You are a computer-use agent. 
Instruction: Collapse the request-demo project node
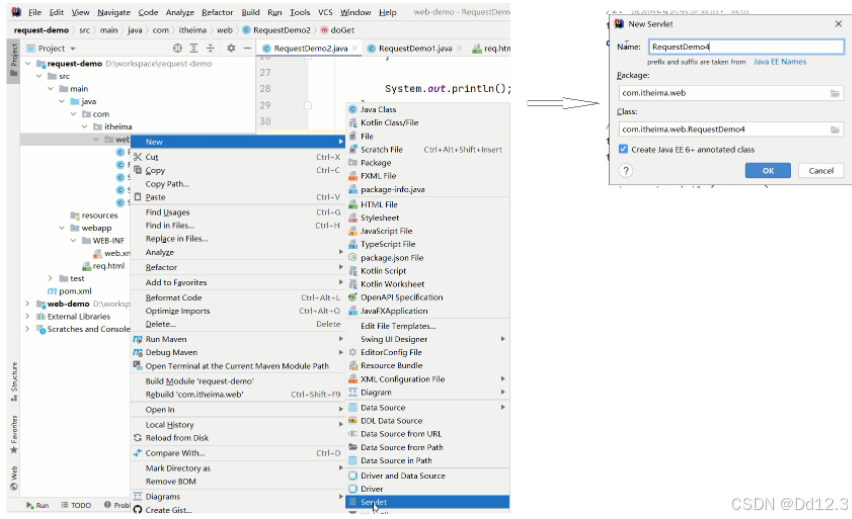(x=28, y=64)
